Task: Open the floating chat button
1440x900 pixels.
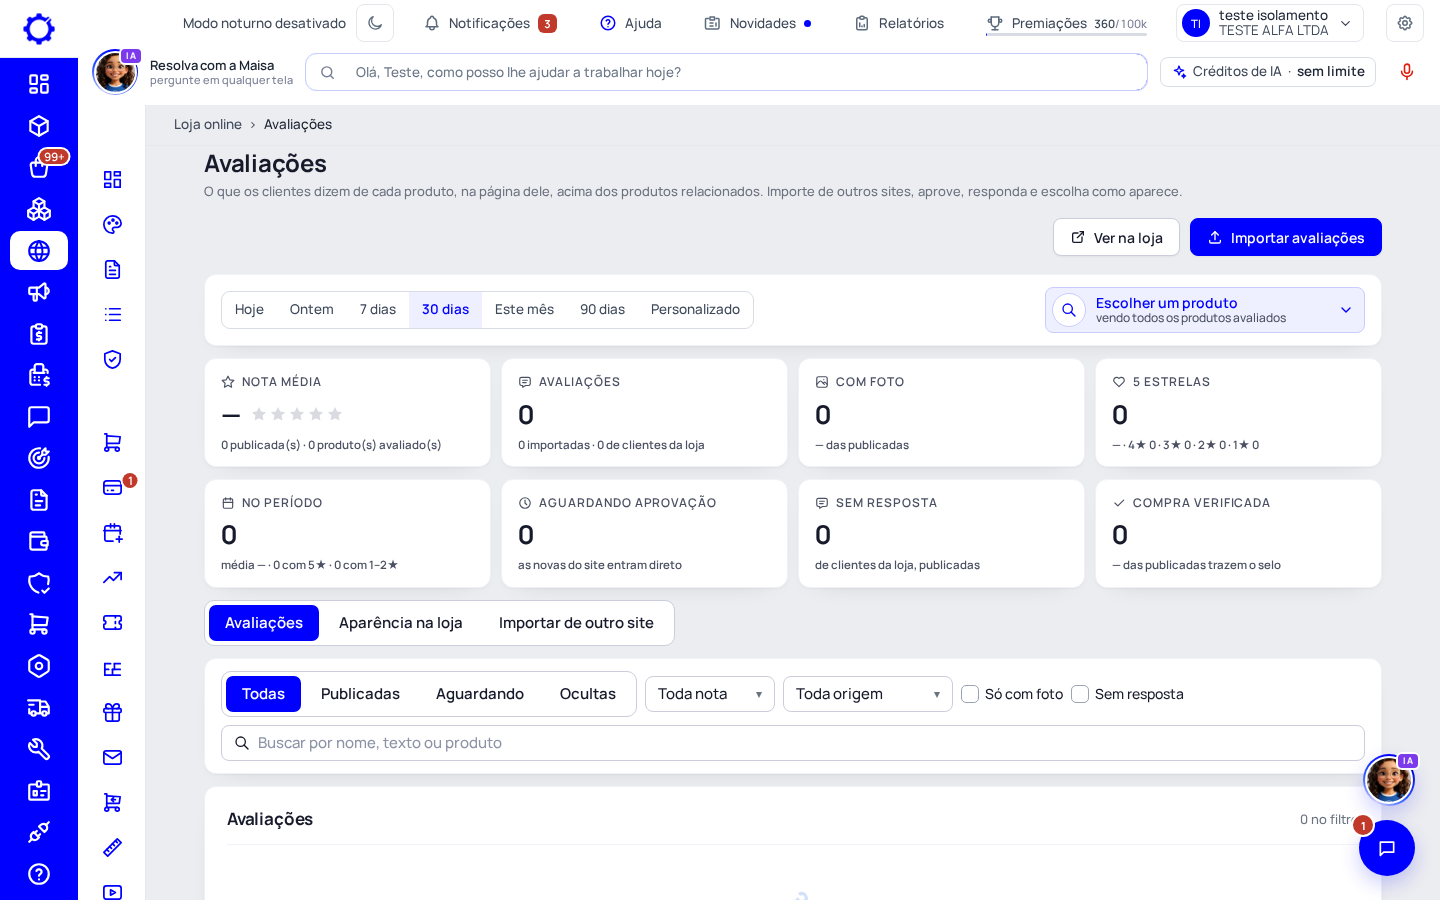Action: [1386, 848]
